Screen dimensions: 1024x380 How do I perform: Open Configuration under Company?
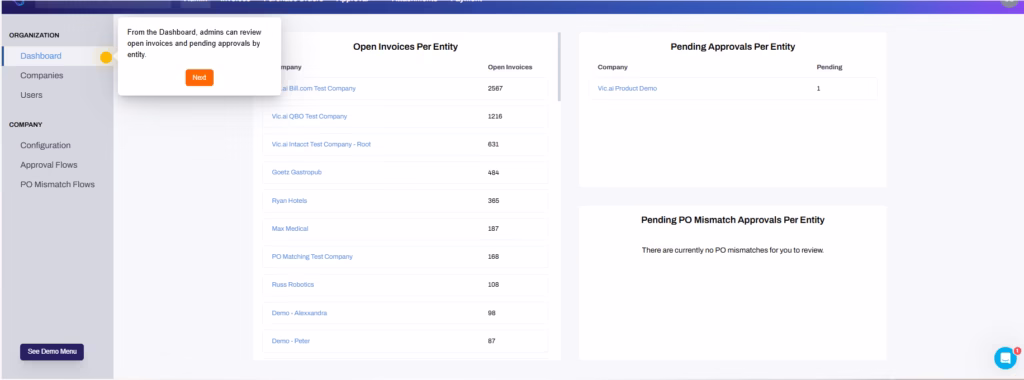click(45, 146)
